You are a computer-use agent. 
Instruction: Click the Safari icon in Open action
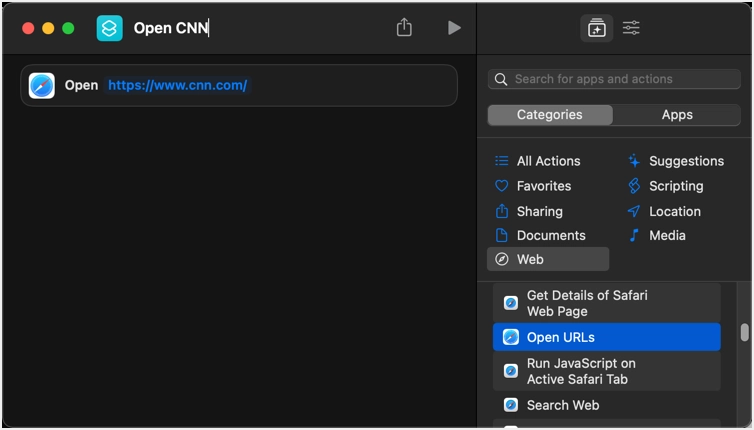point(42,86)
